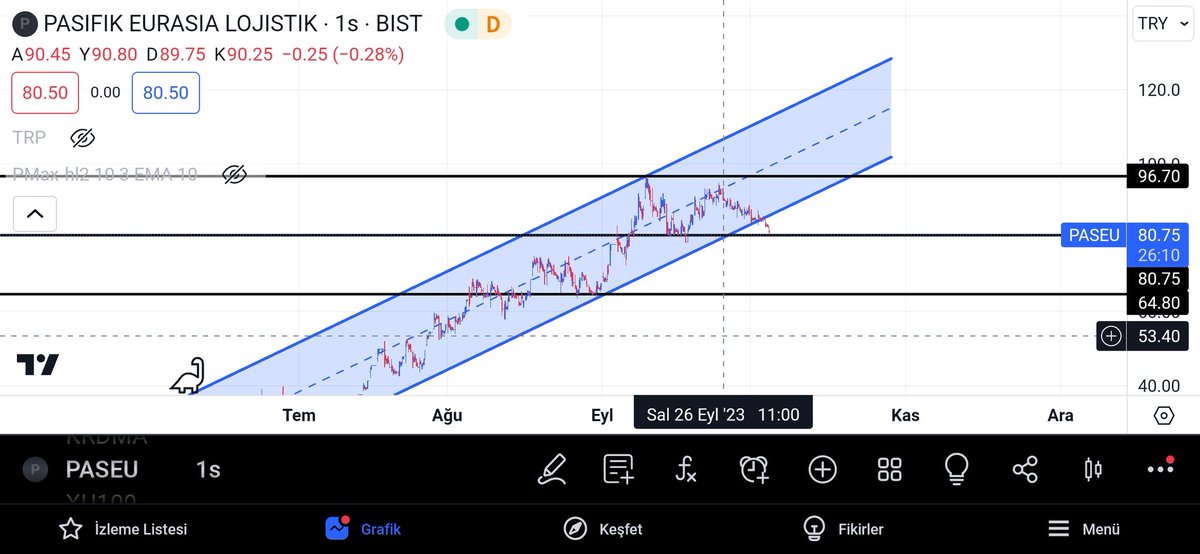Click the 0.00 spread value
The height and width of the screenshot is (554, 1200).
pyautogui.click(x=105, y=92)
